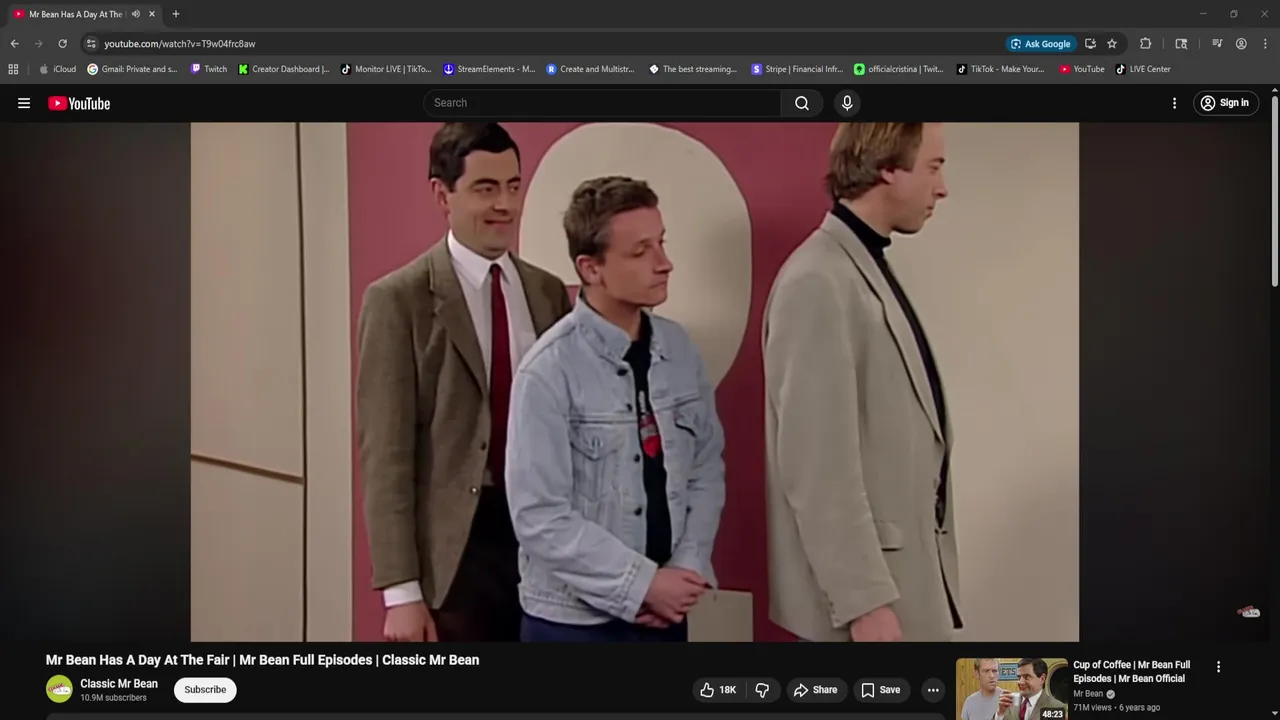The image size is (1280, 720).
Task: Open the Creator Dashboard bookmark
Action: pyautogui.click(x=284, y=69)
